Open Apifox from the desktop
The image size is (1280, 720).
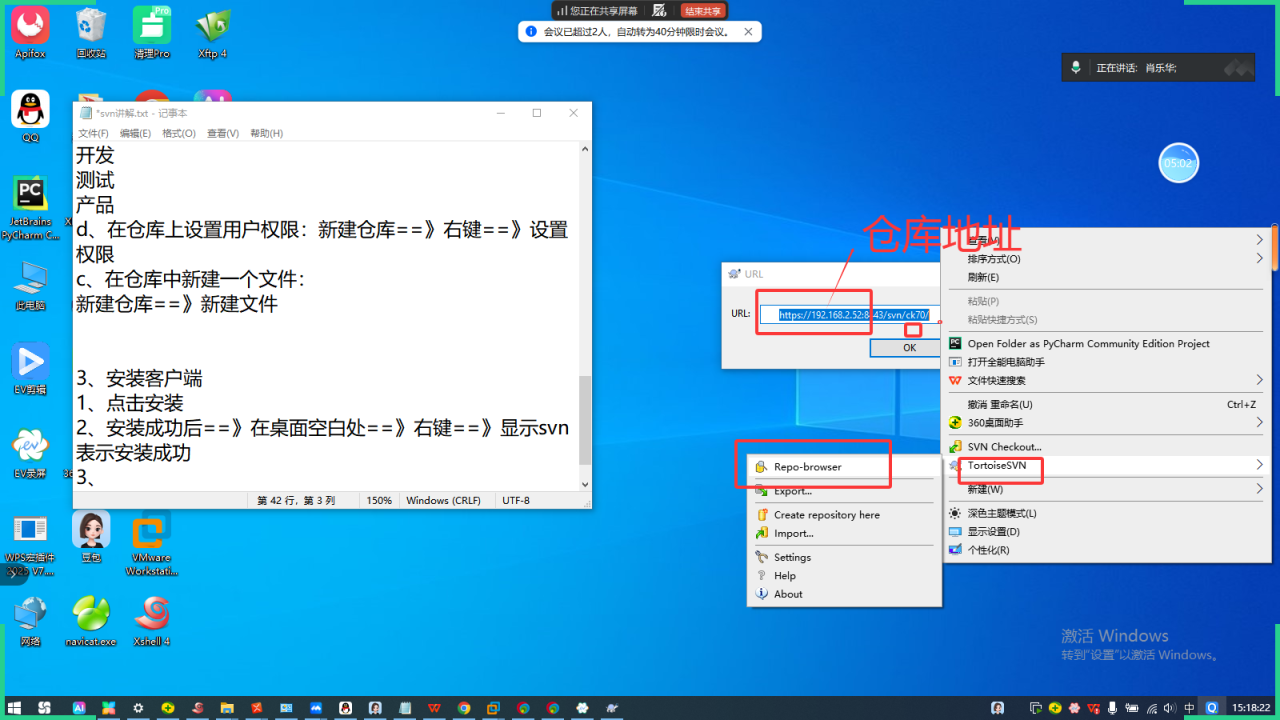(30, 30)
